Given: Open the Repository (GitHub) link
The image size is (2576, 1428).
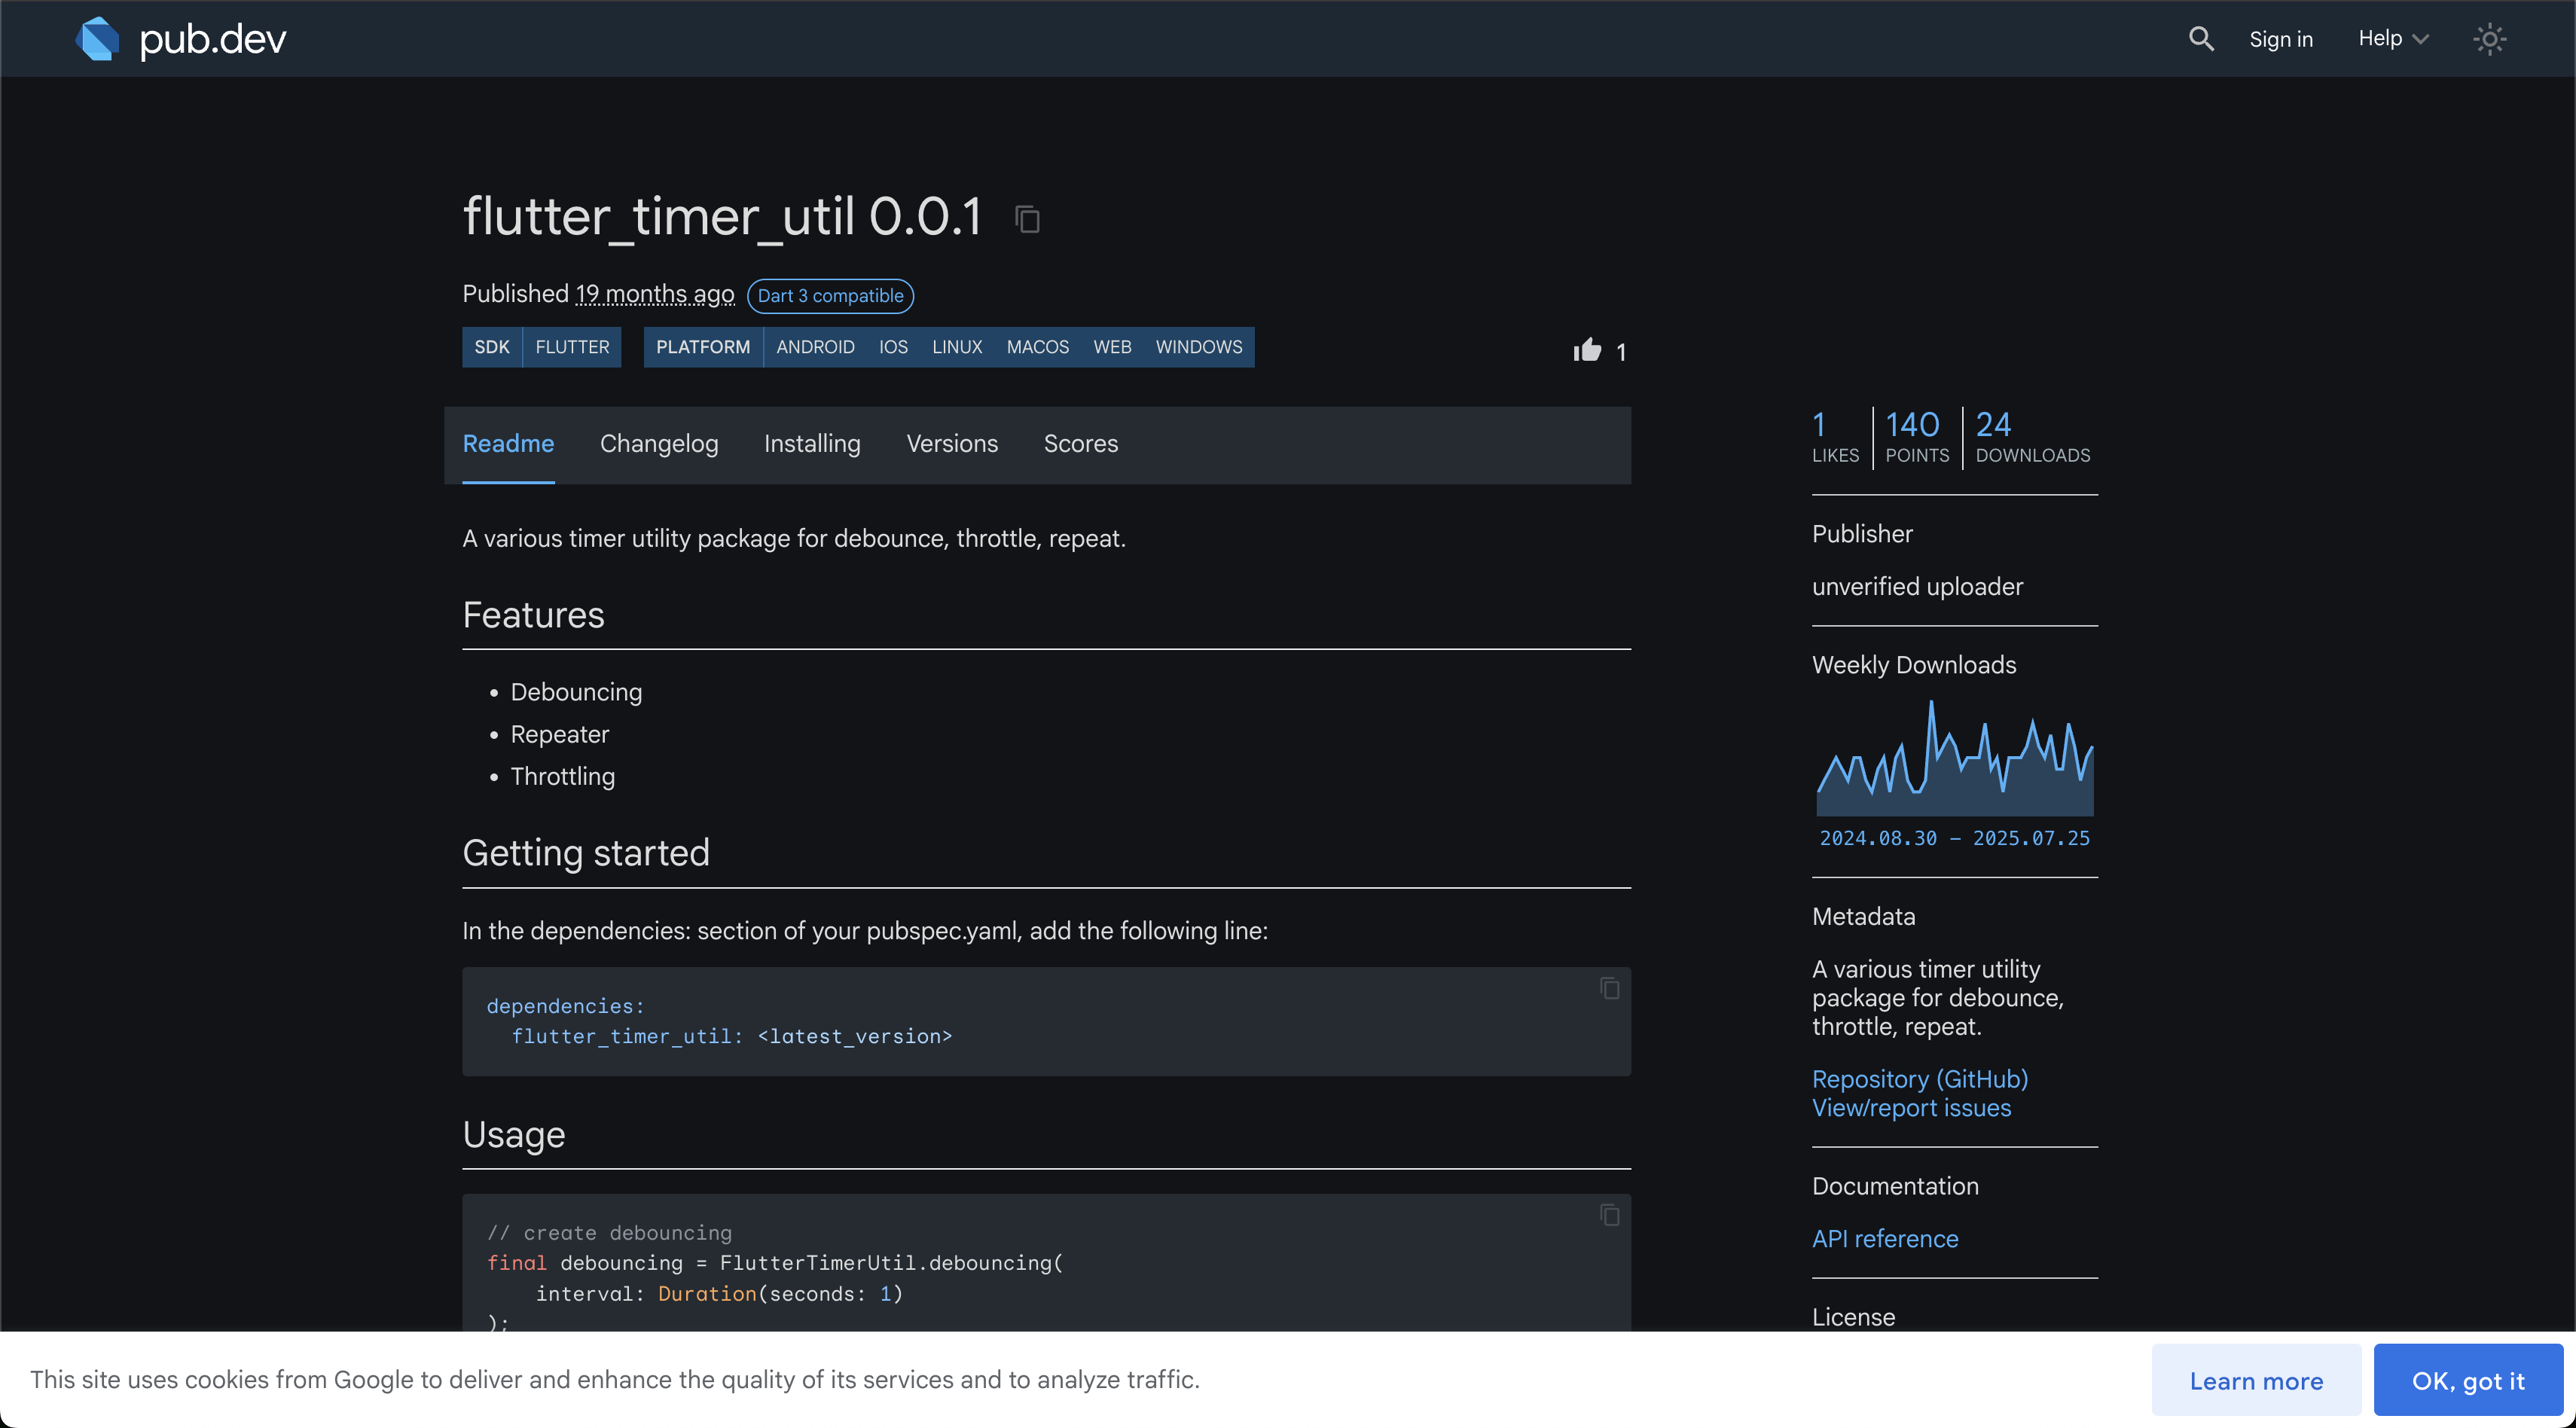Looking at the screenshot, I should (1919, 1079).
